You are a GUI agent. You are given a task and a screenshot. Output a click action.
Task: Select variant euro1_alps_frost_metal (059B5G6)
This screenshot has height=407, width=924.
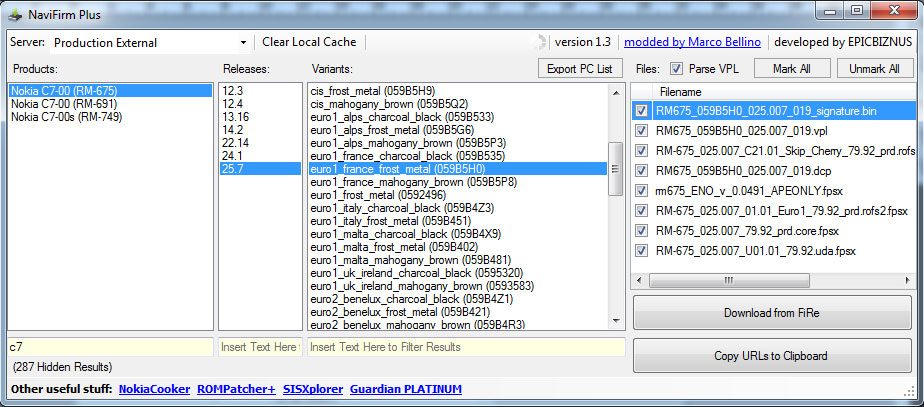[x=458, y=130]
